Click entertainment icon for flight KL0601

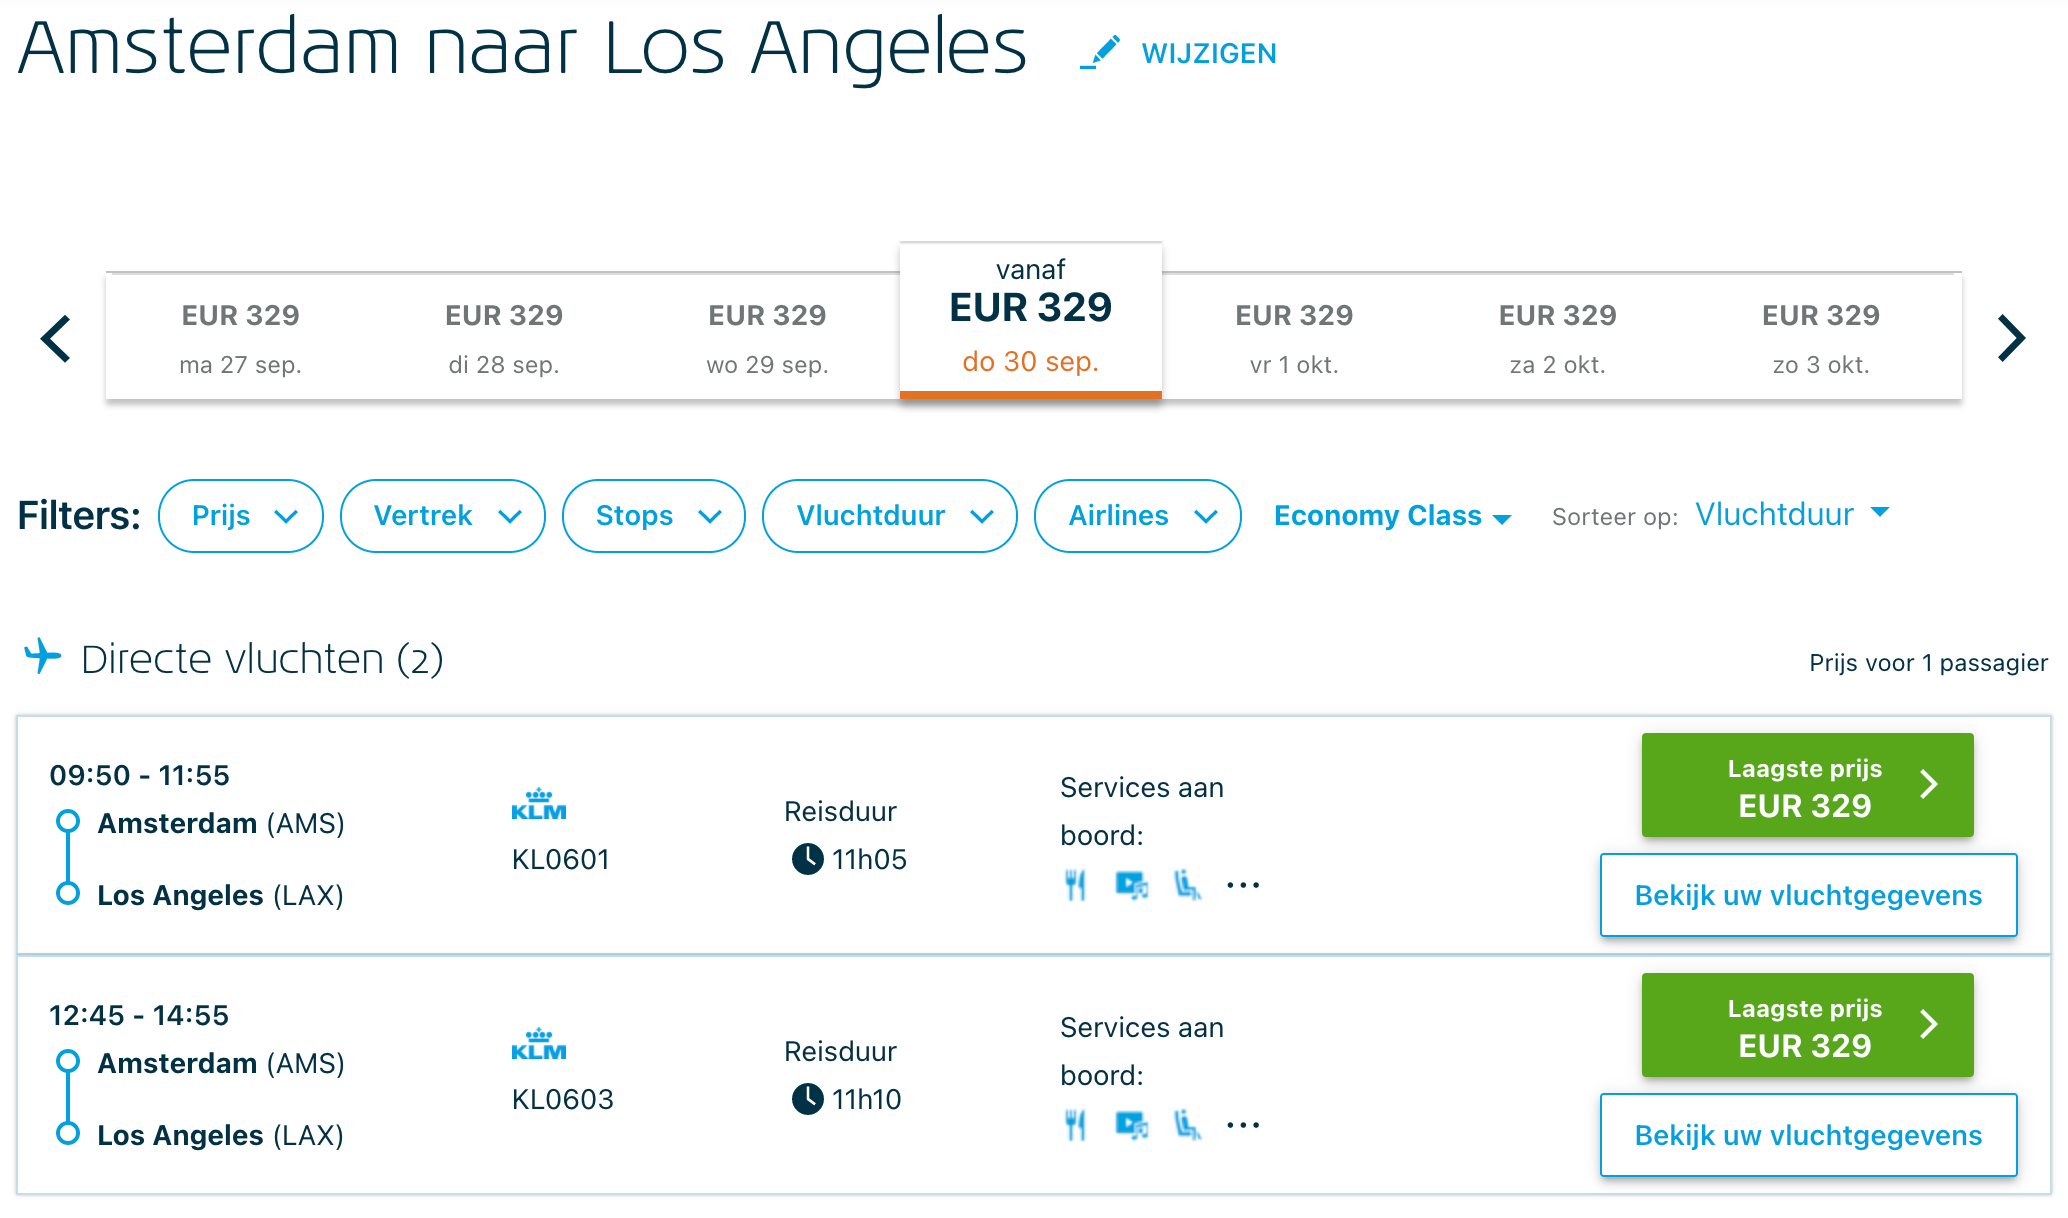point(1131,885)
